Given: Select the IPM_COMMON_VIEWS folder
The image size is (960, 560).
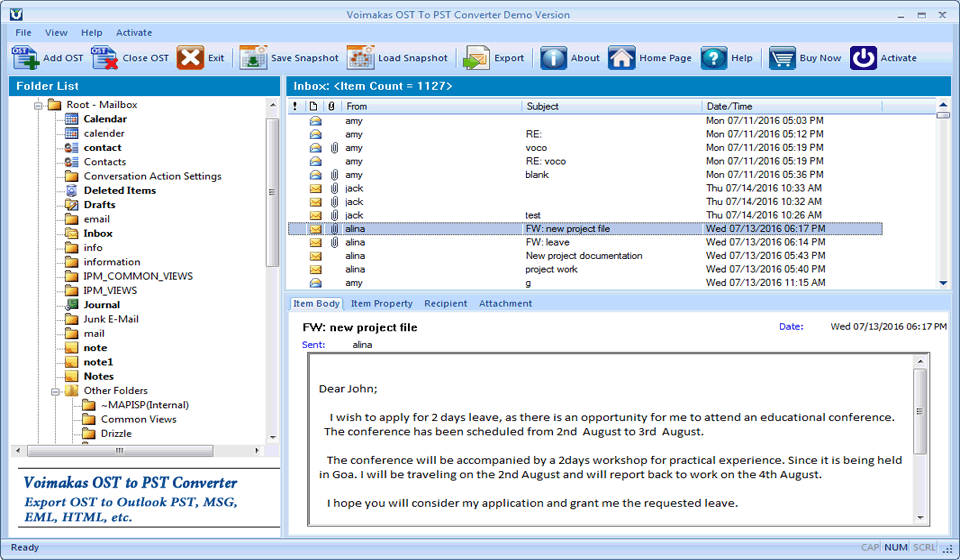Looking at the screenshot, I should [x=138, y=276].
